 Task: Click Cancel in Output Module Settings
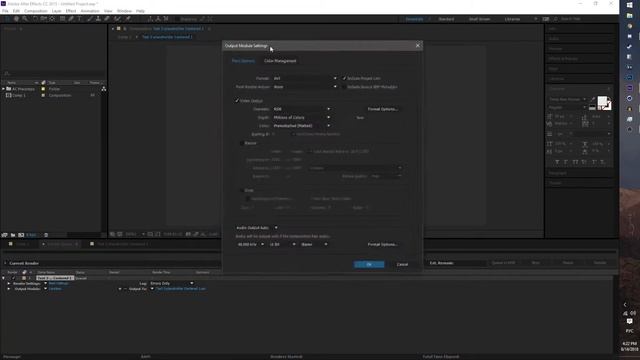402,264
